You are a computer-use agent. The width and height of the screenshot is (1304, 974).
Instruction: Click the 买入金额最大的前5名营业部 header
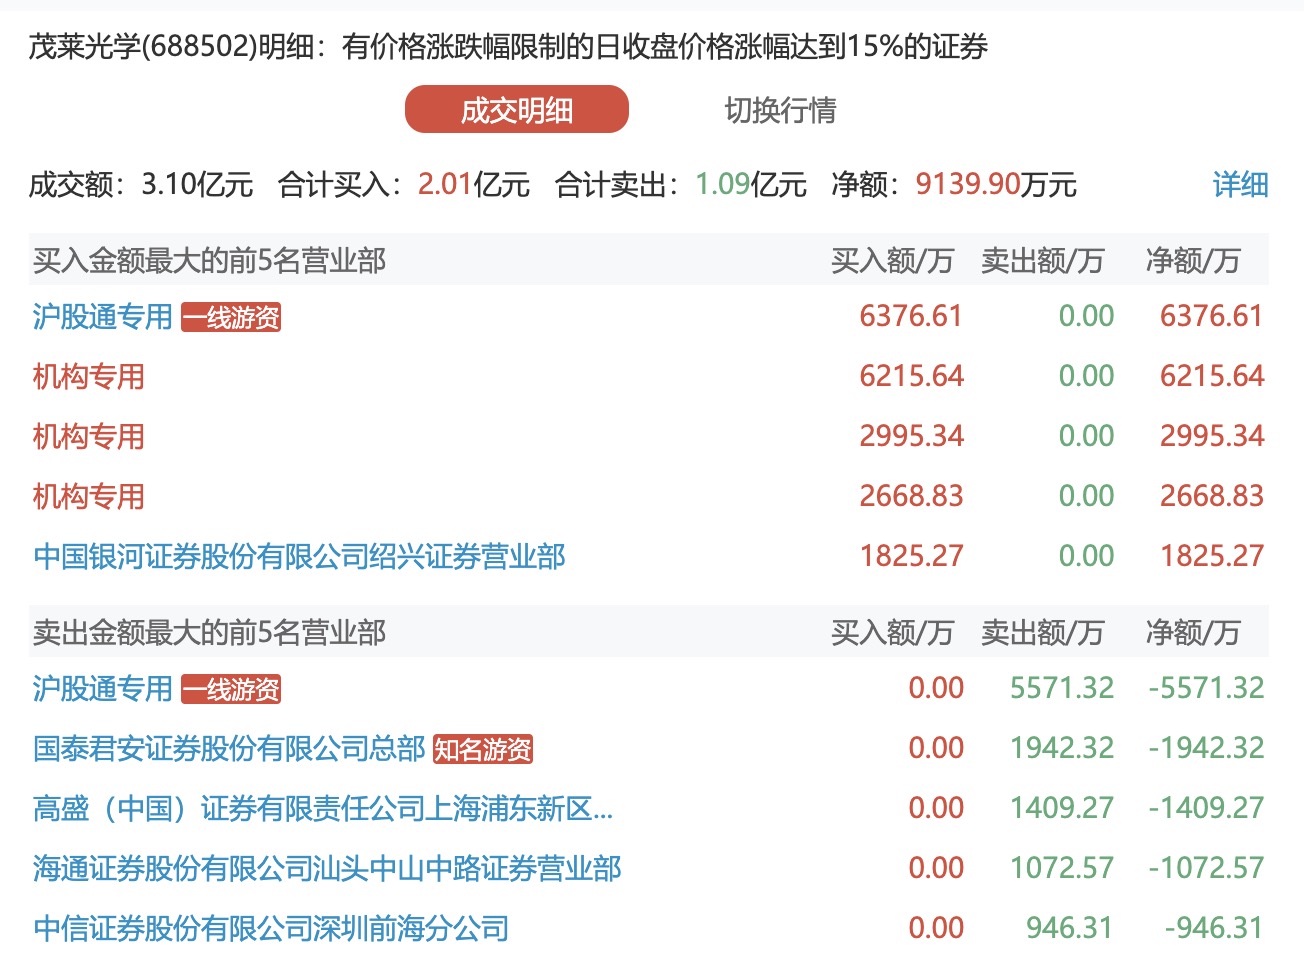pyautogui.click(x=209, y=261)
